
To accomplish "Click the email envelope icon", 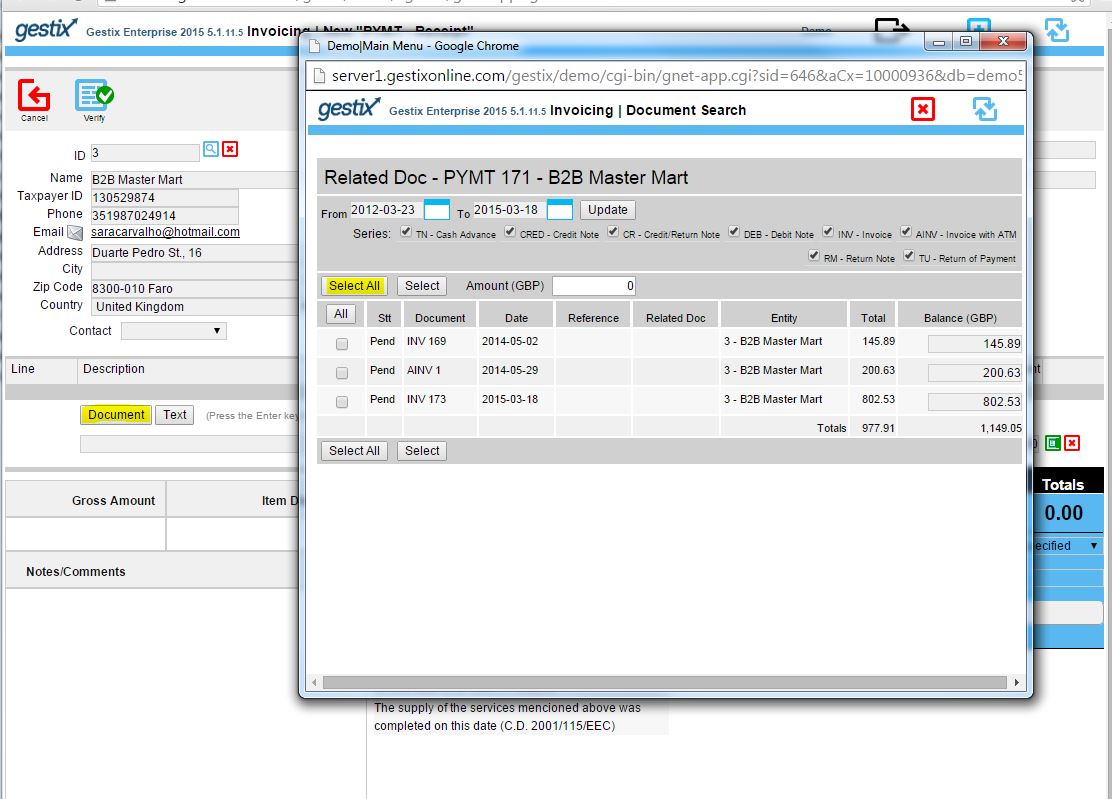I will pos(75,233).
